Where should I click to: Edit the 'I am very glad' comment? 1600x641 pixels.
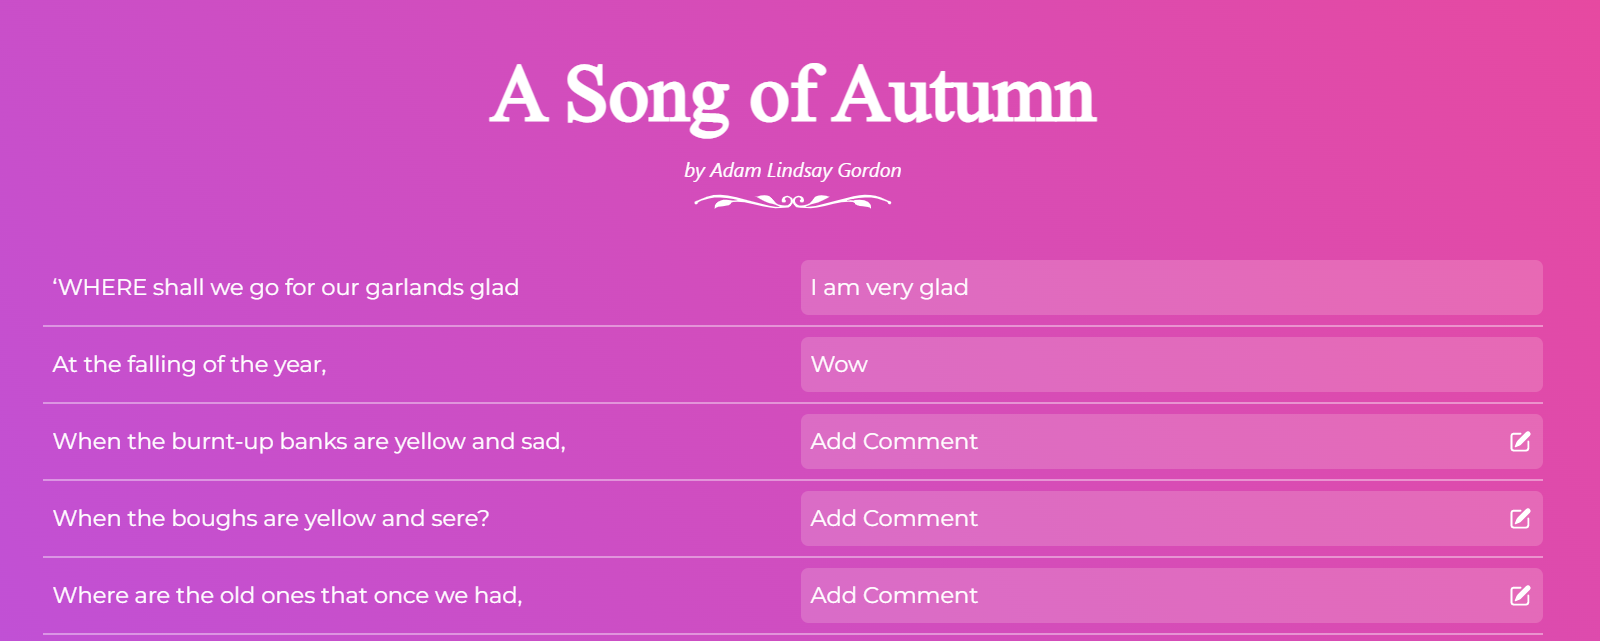tap(1170, 288)
